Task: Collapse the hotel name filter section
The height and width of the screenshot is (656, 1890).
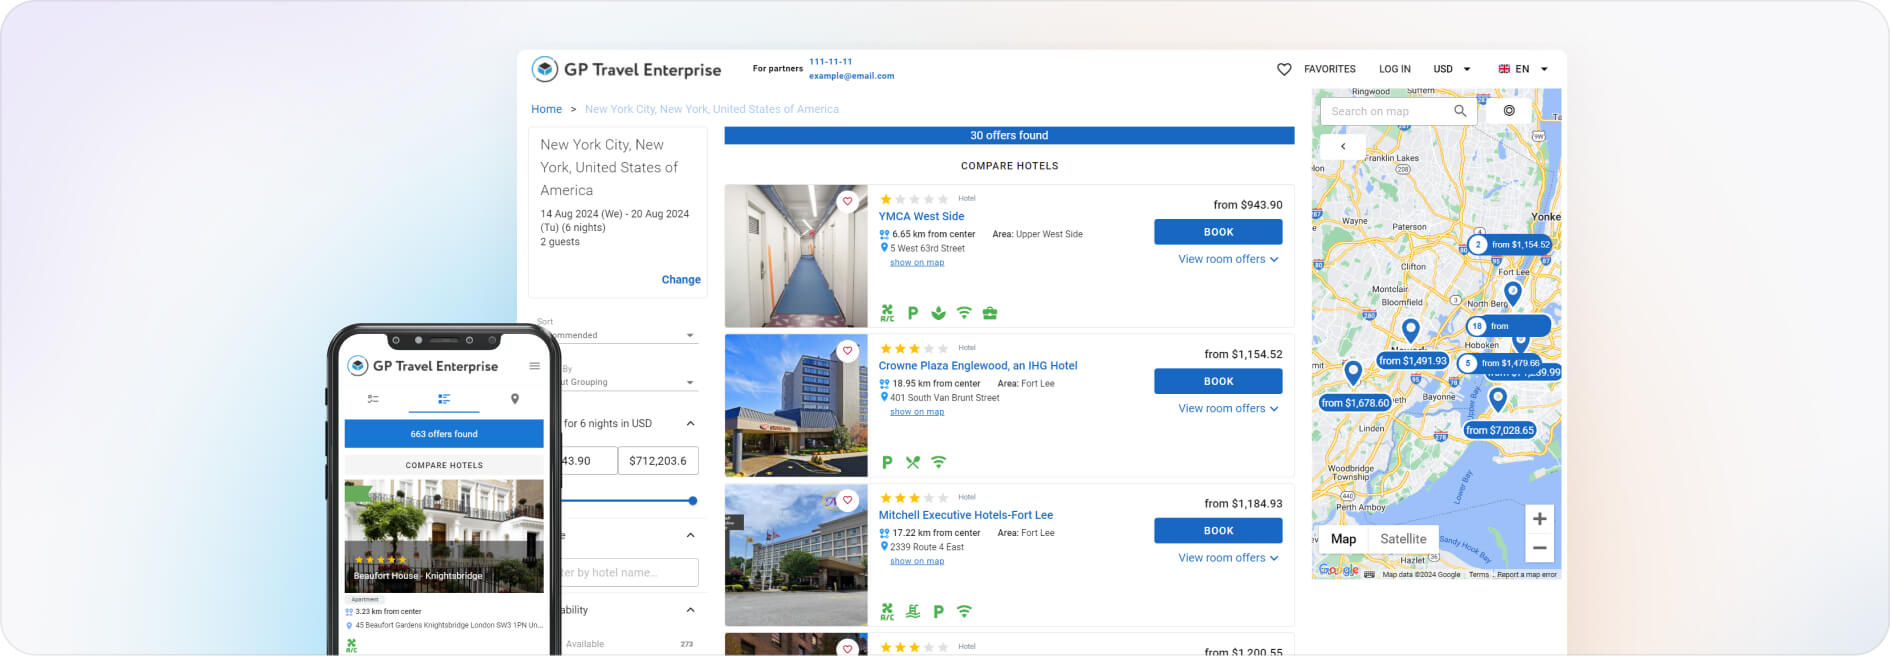Action: [690, 536]
